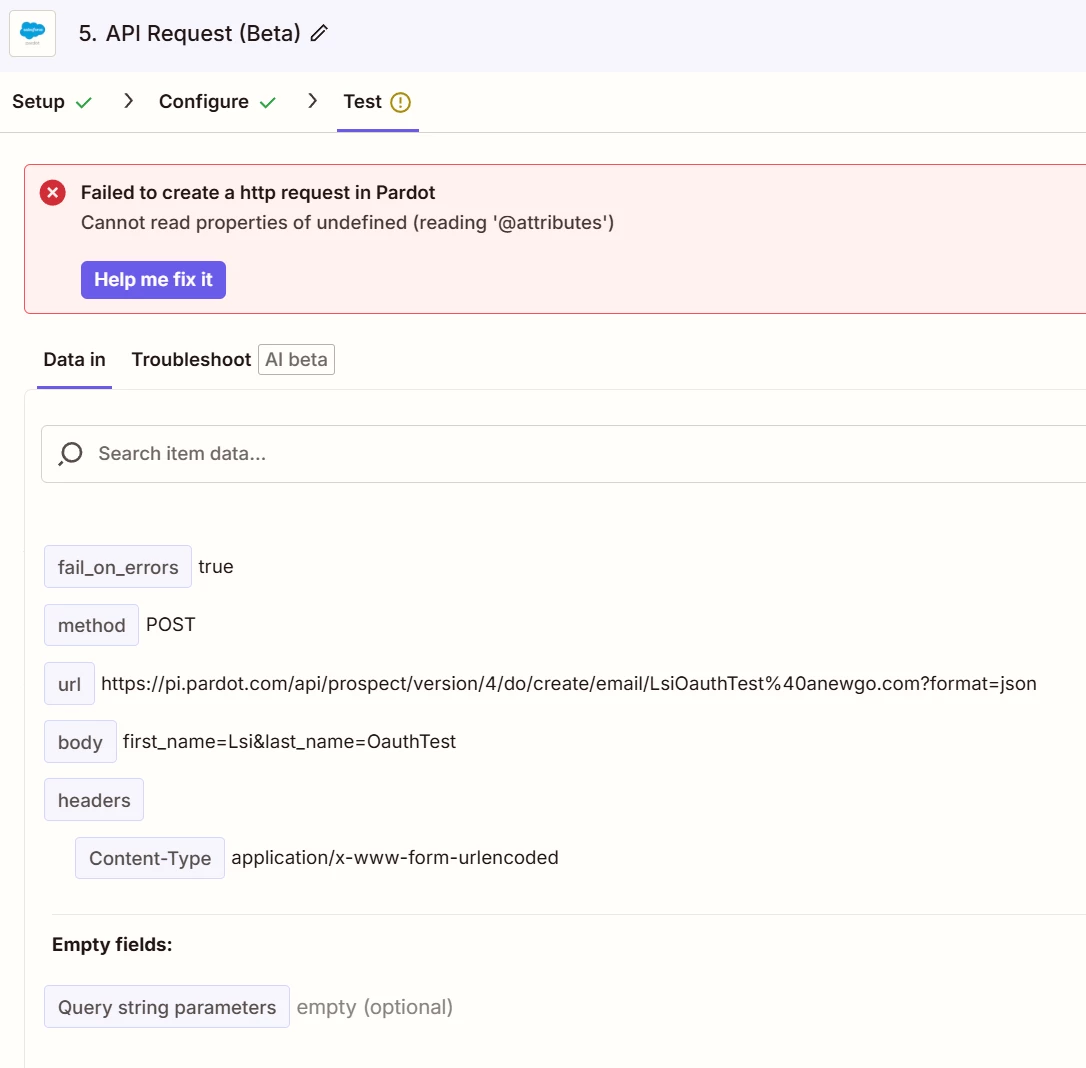Click the application/x-www-form-urlencoded value

pos(395,857)
